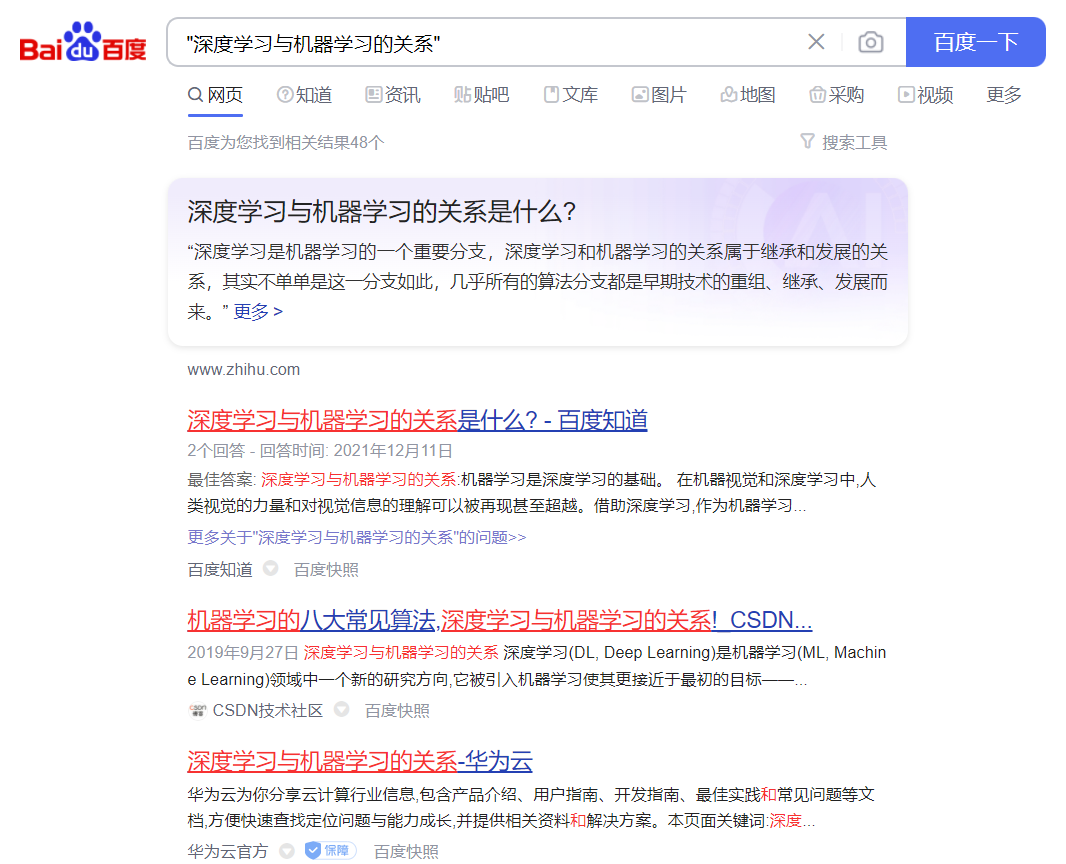
Task: Click the text 百度为您找到相关结果48个
Action: [286, 142]
